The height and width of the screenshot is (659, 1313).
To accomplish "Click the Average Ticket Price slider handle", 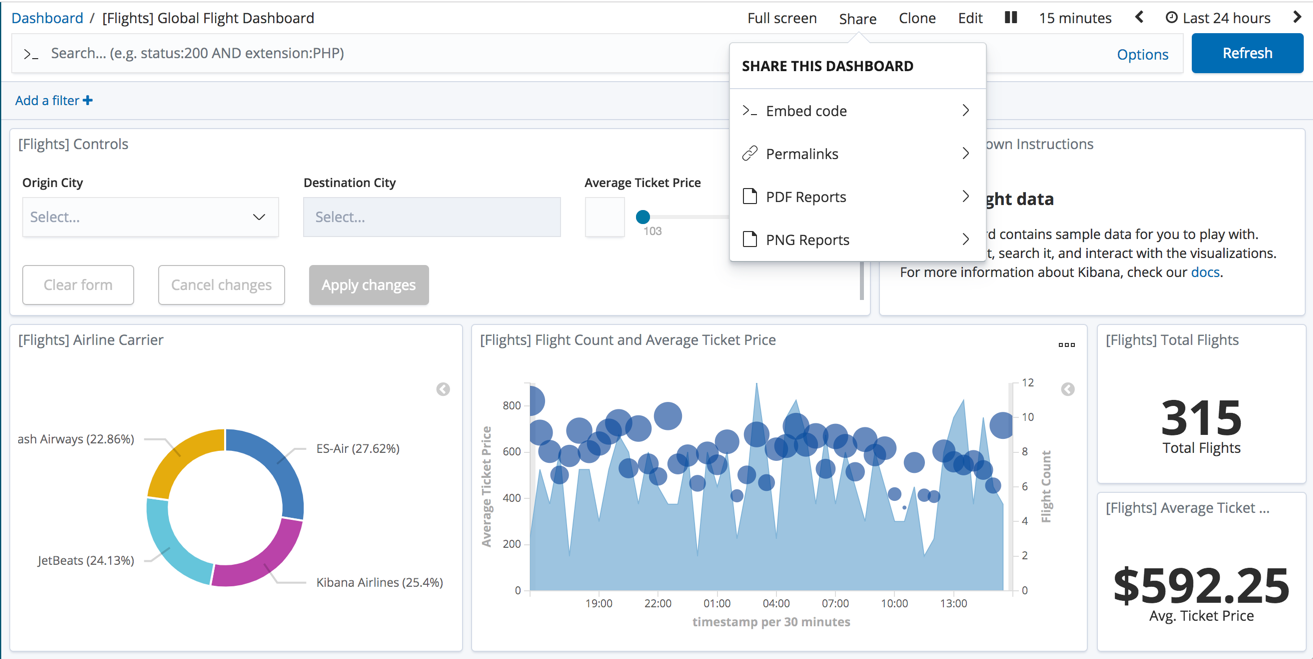I will [x=643, y=217].
